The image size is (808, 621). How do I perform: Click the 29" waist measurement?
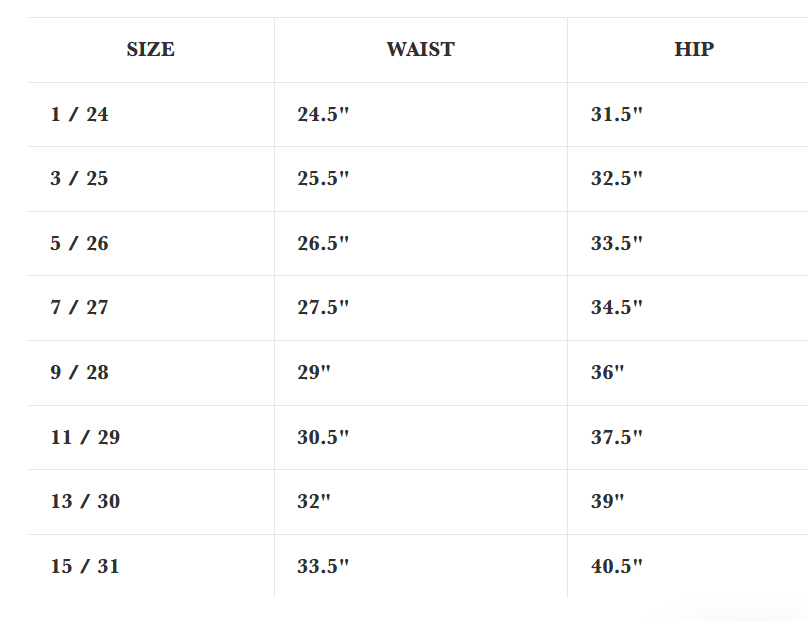click(x=314, y=373)
